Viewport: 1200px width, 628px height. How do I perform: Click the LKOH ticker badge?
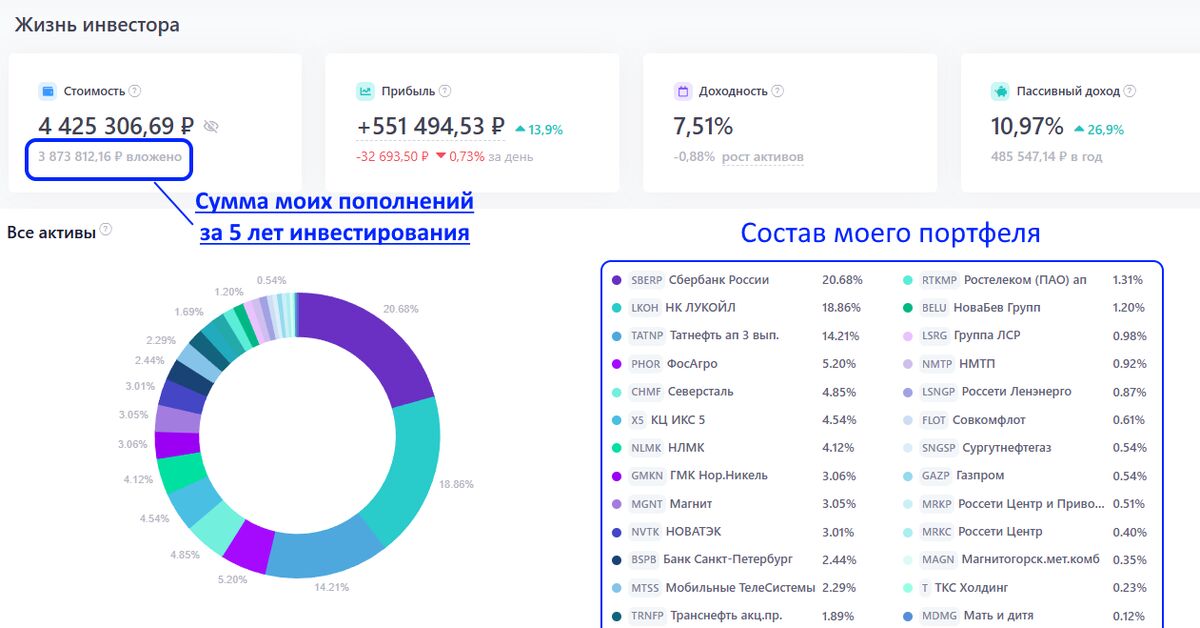click(644, 308)
